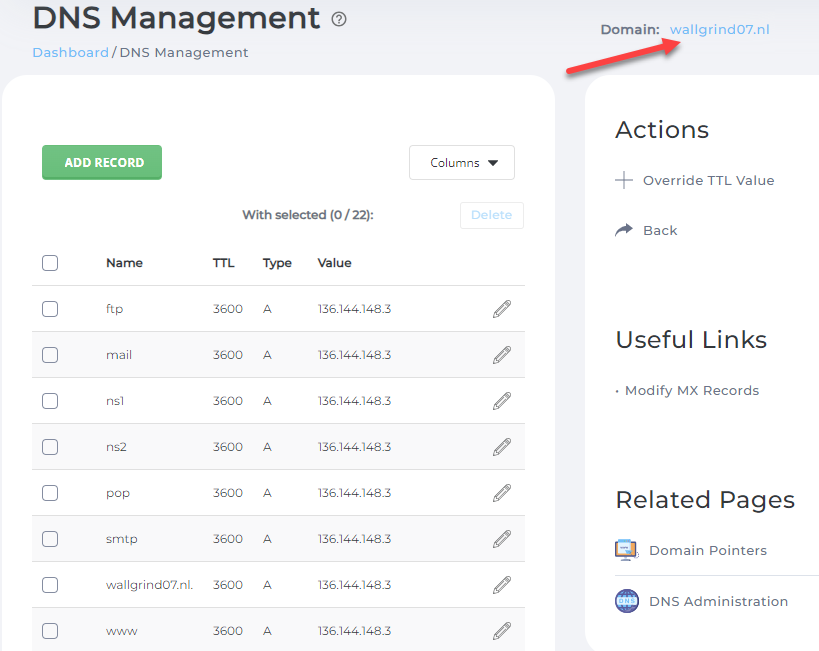
Task: Click the Domain Pointers icon
Action: tap(627, 550)
